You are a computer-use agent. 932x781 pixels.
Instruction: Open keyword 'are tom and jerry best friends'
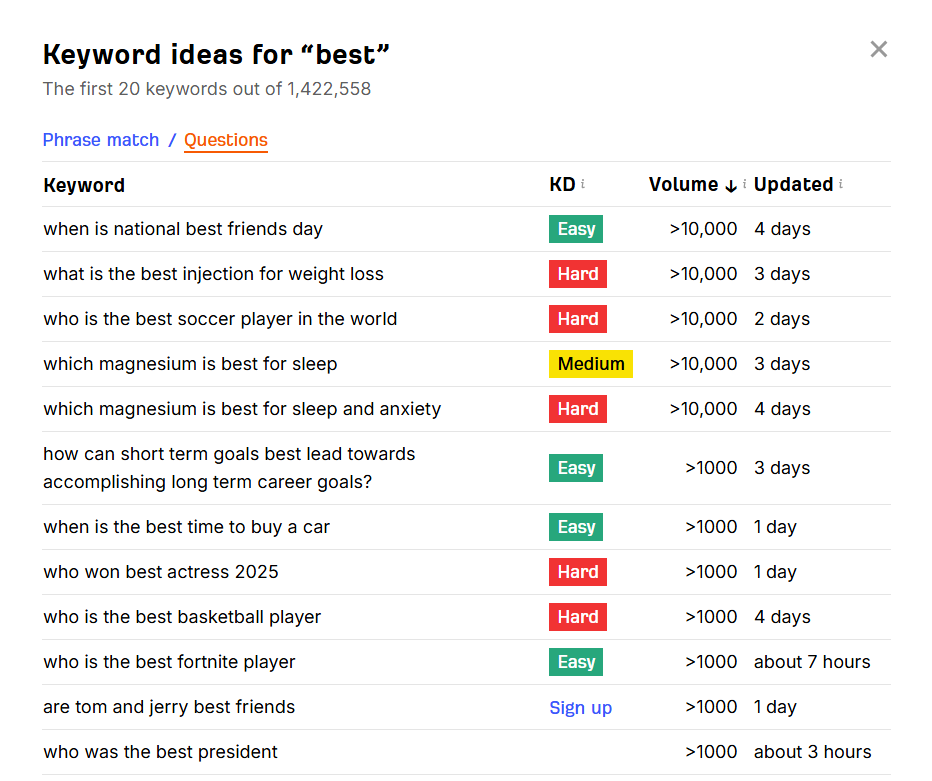[169, 707]
